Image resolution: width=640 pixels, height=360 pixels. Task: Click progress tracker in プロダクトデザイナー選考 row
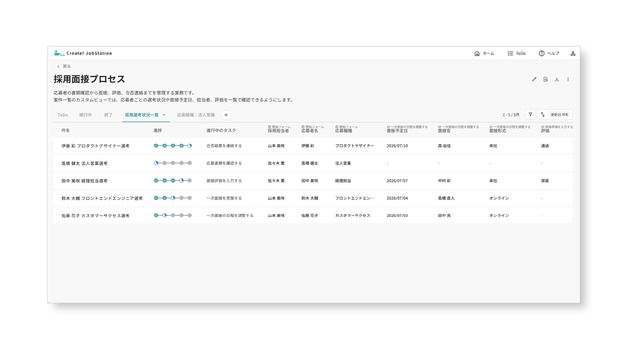point(173,146)
